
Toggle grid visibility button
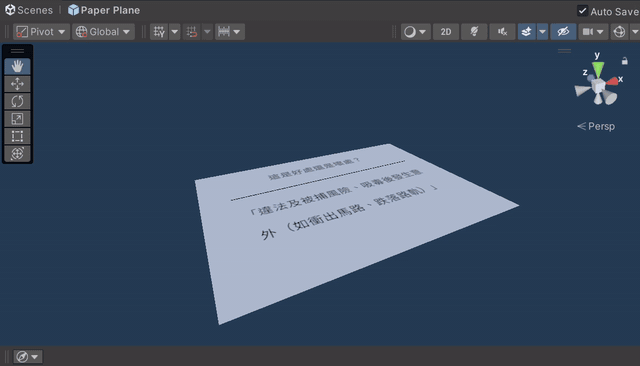point(159,32)
